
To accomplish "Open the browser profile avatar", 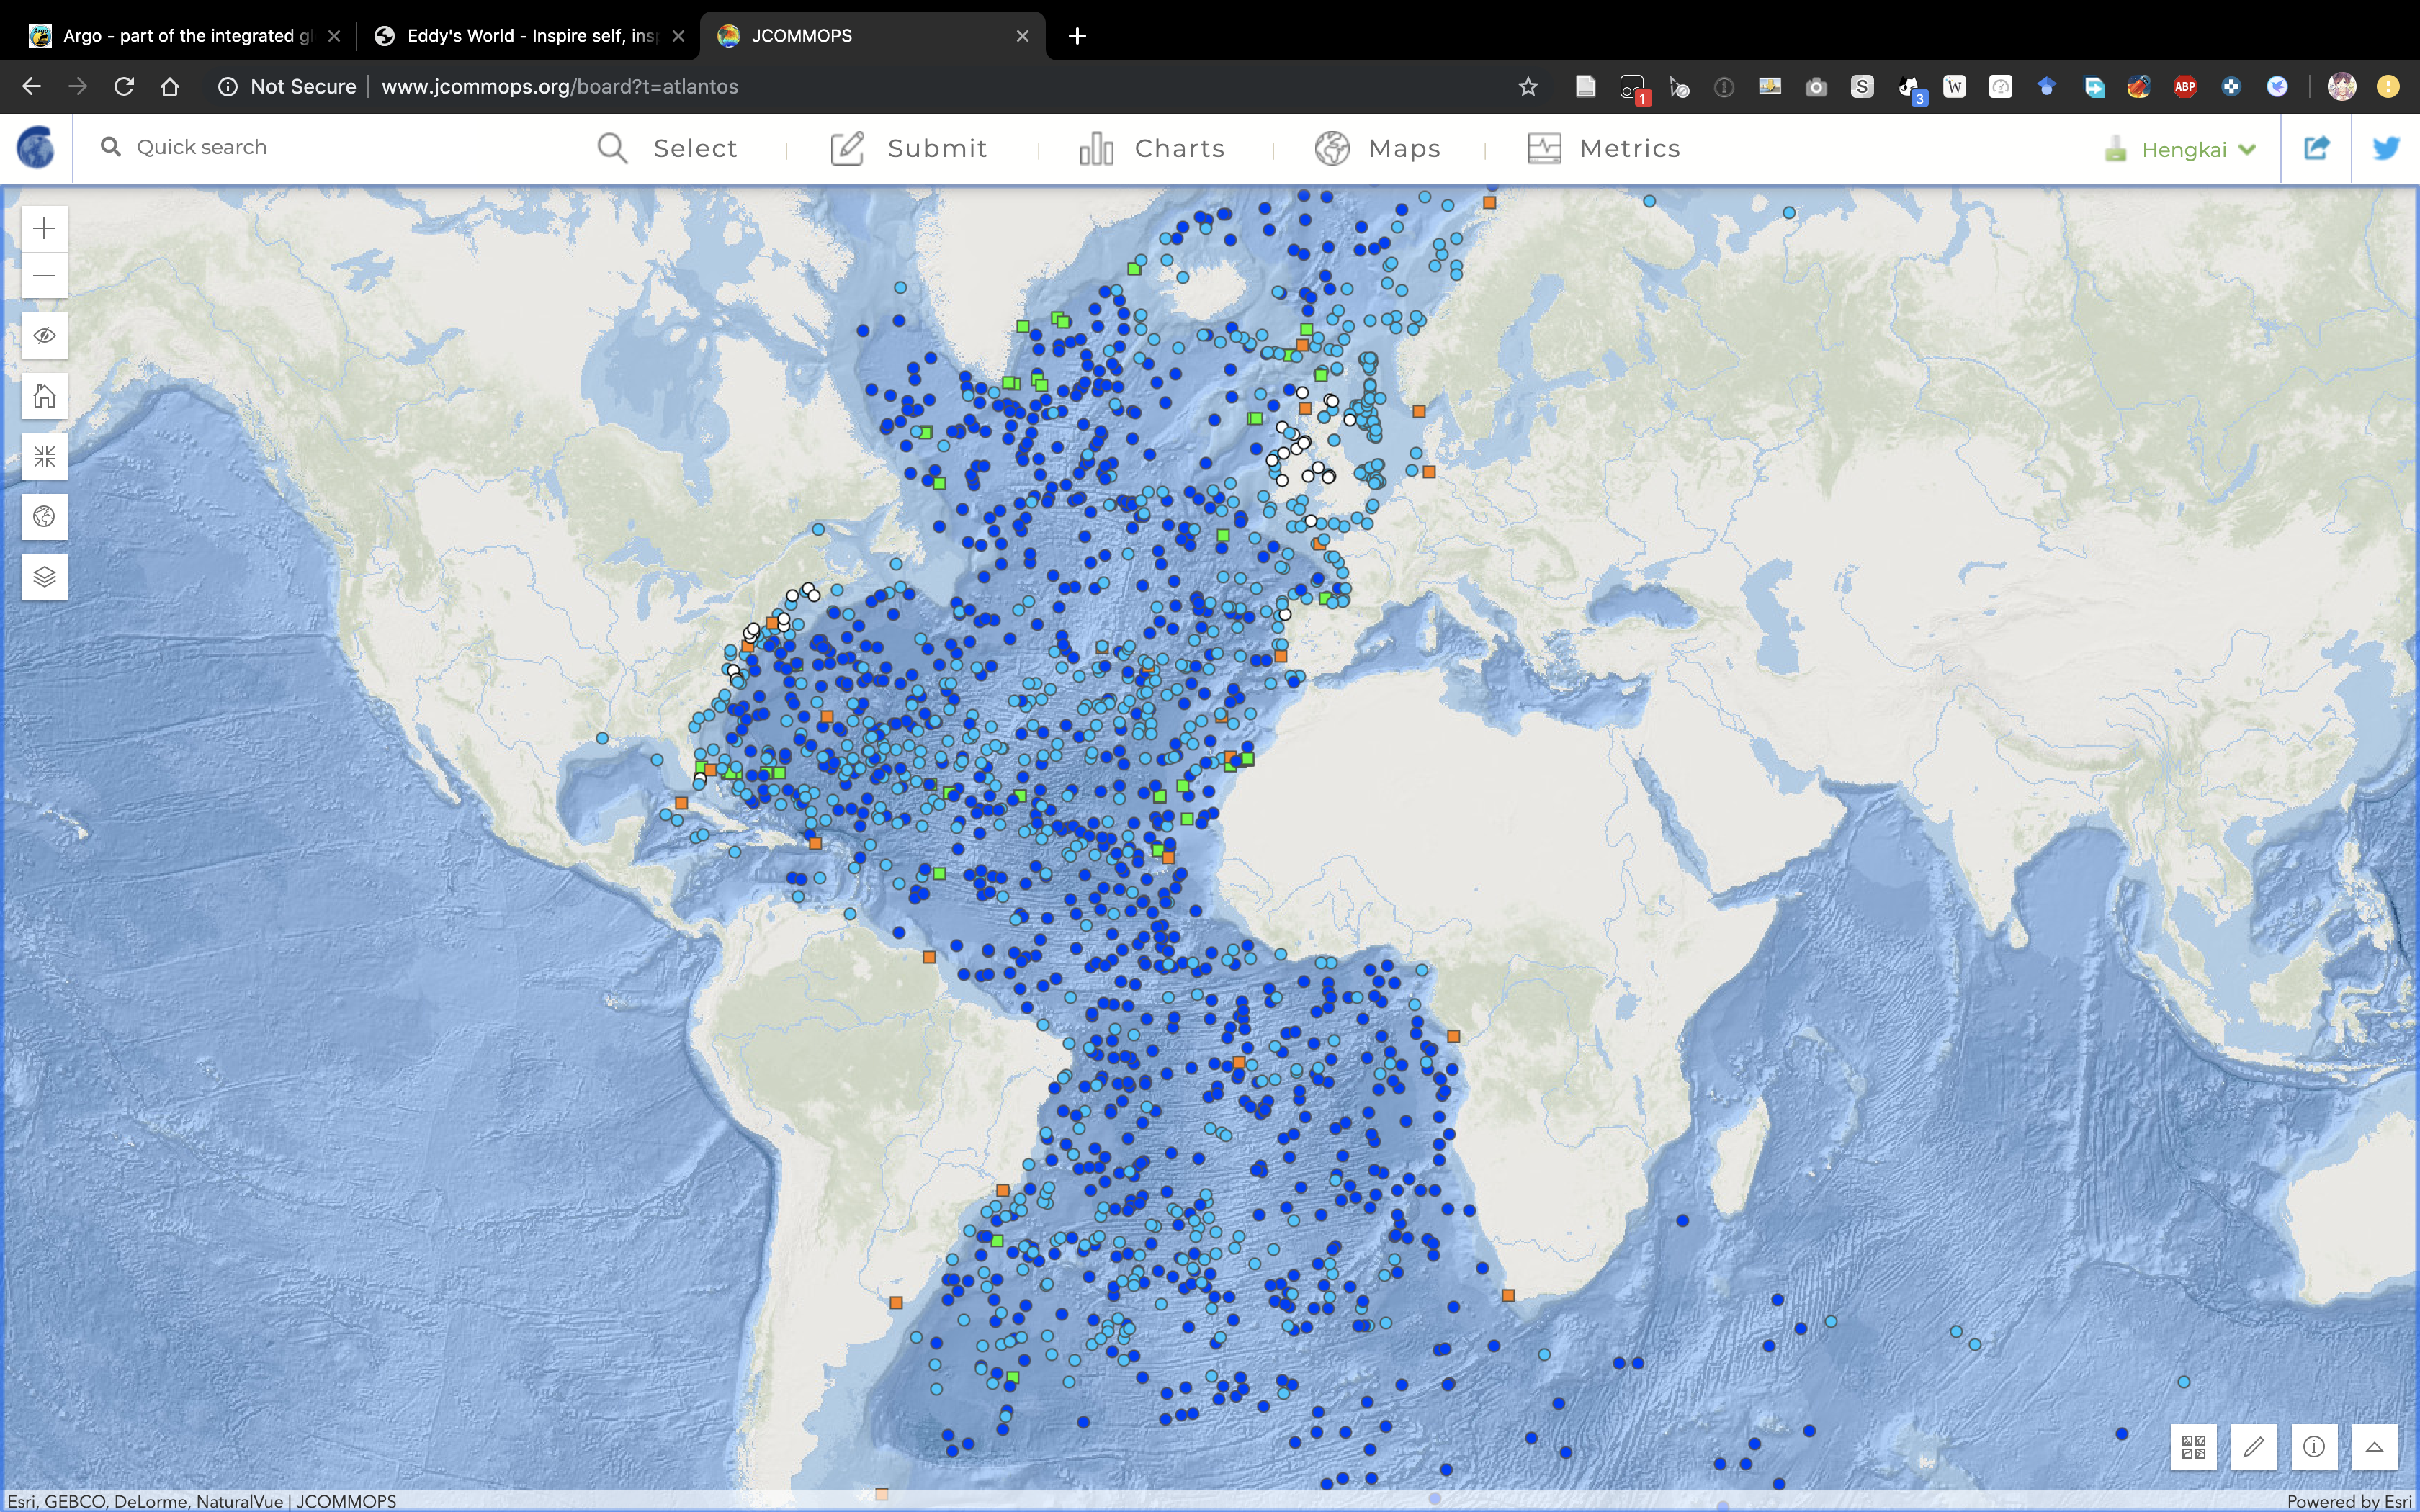I will [2341, 87].
